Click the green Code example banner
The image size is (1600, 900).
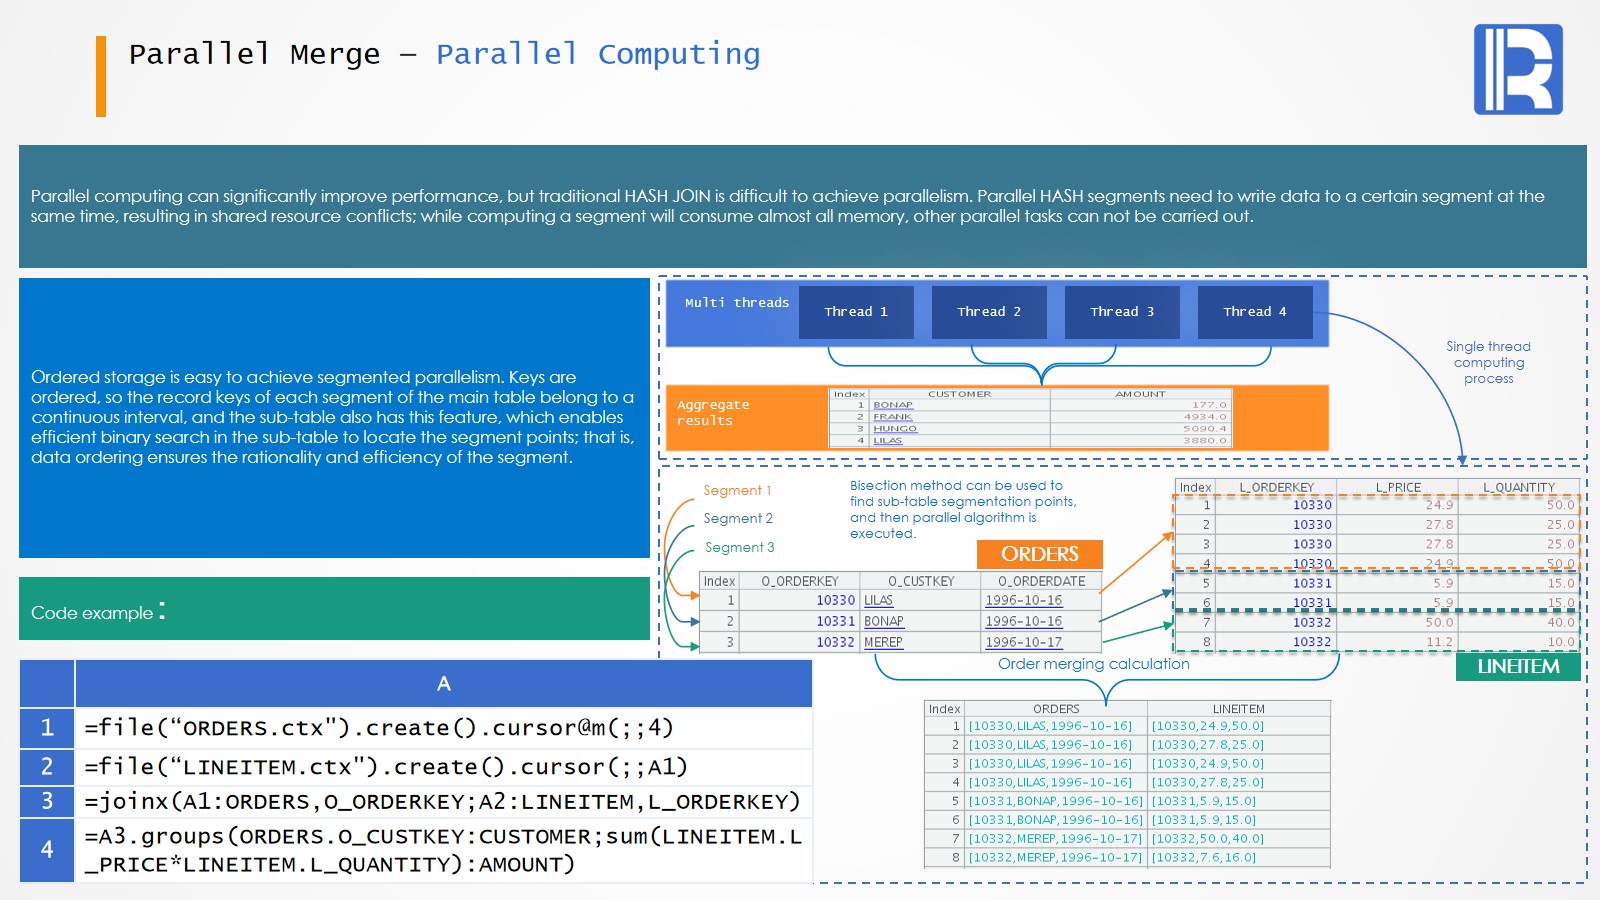(334, 609)
